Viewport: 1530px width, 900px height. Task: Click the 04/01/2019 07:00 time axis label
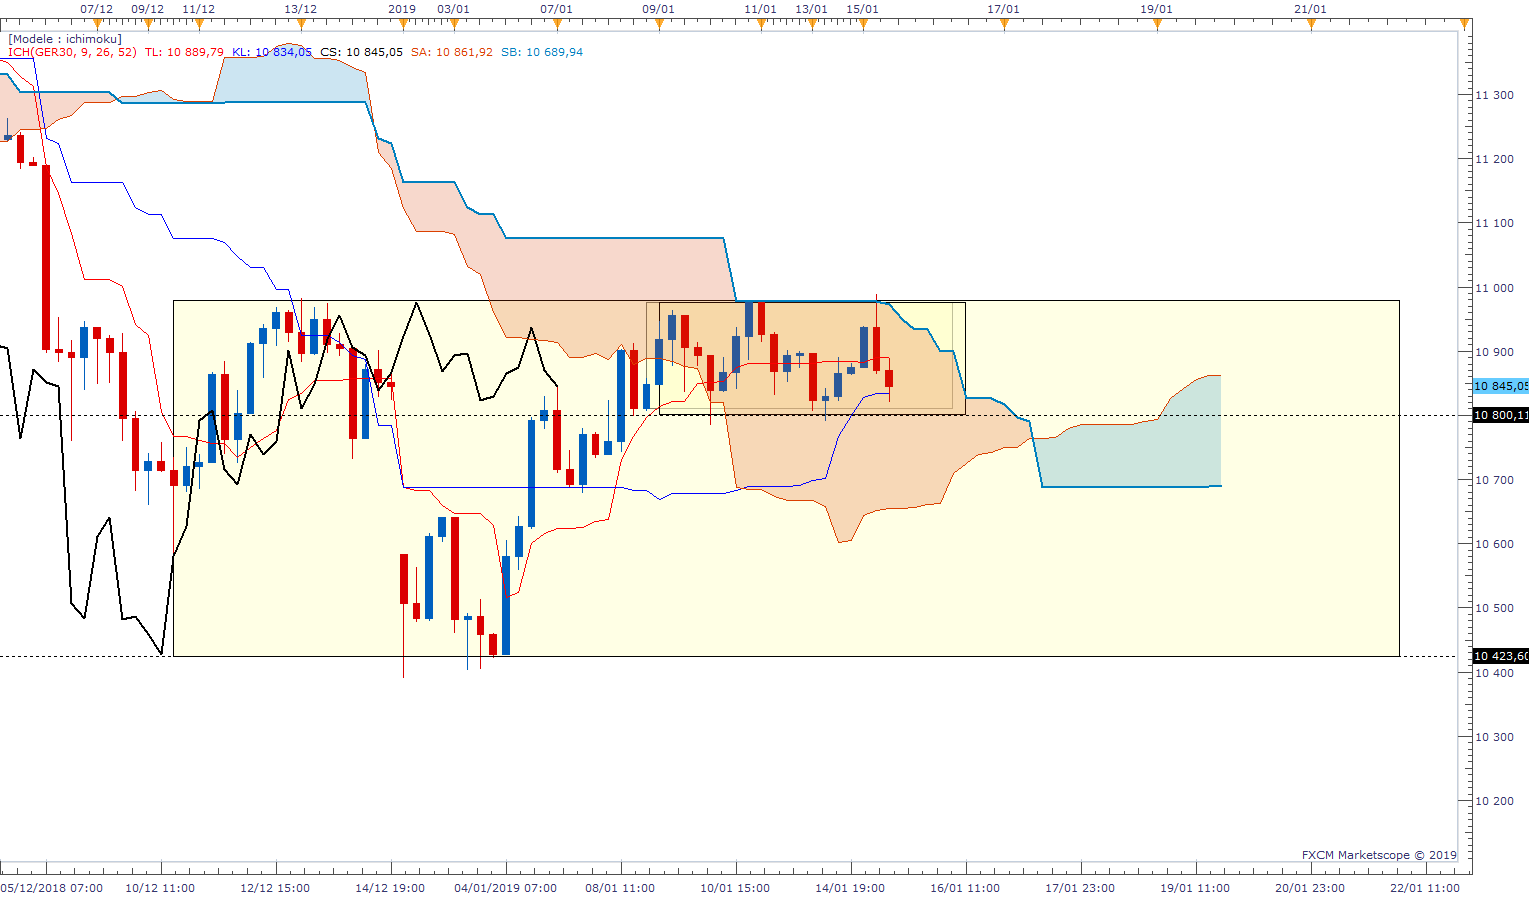[506, 887]
